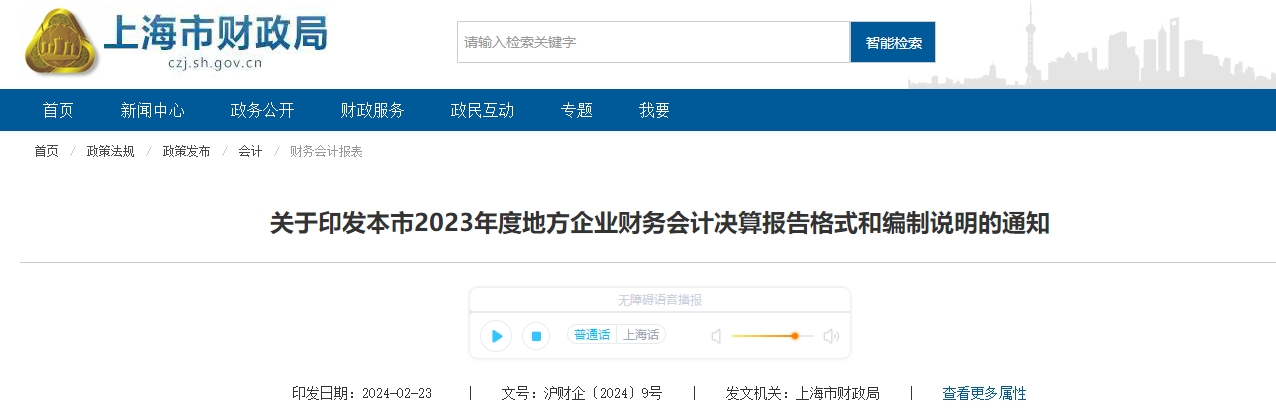Click the loud speaker icon for maximum volume
Image resolution: width=1276 pixels, height=410 pixels.
tap(830, 336)
